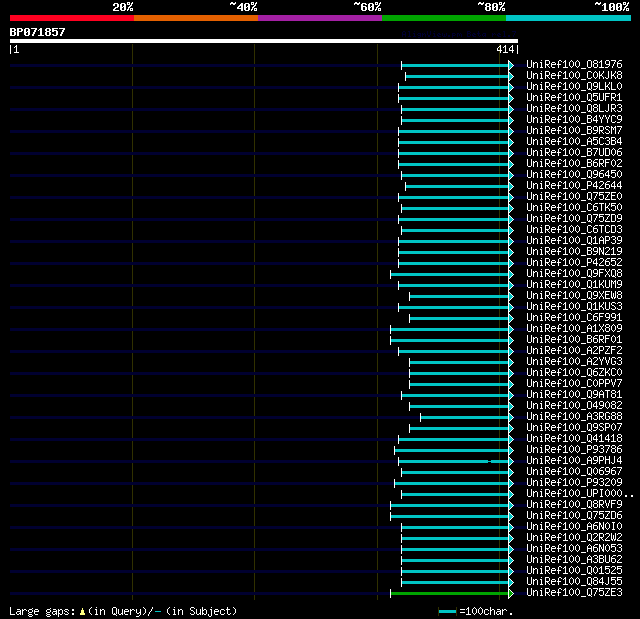
Task: Click the UniRef100_B9N219 label
Action: (x=574, y=252)
